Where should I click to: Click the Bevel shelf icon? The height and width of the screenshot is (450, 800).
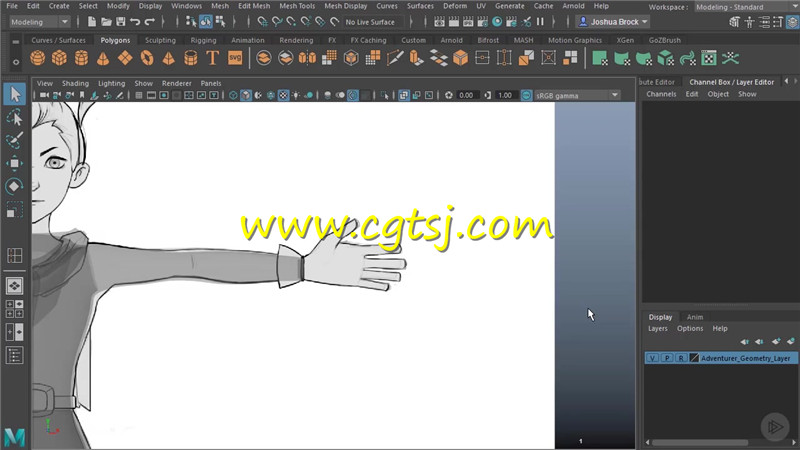[x=460, y=58]
